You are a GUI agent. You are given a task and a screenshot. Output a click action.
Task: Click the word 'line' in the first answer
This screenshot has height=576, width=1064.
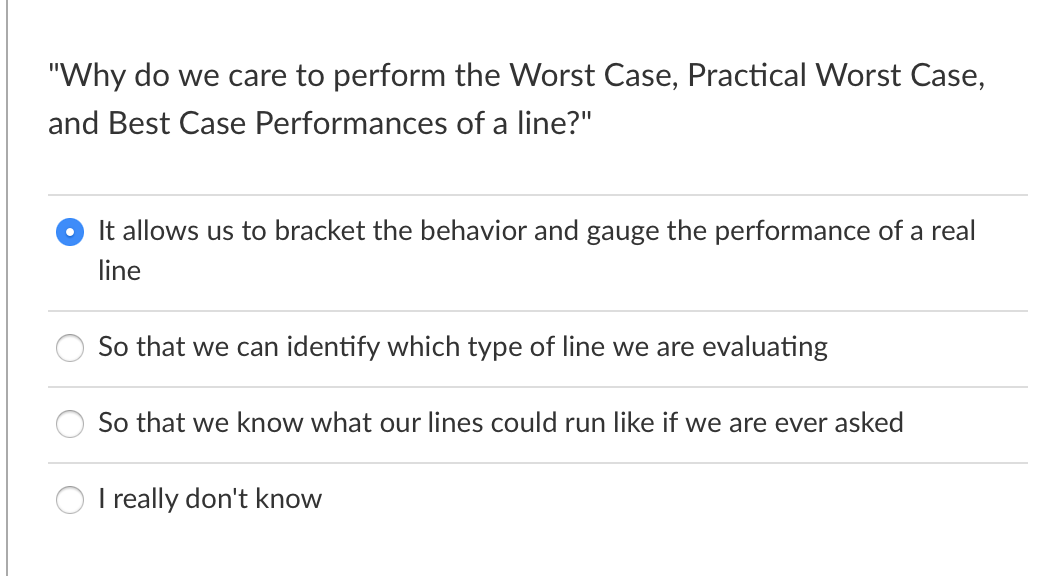tap(122, 270)
